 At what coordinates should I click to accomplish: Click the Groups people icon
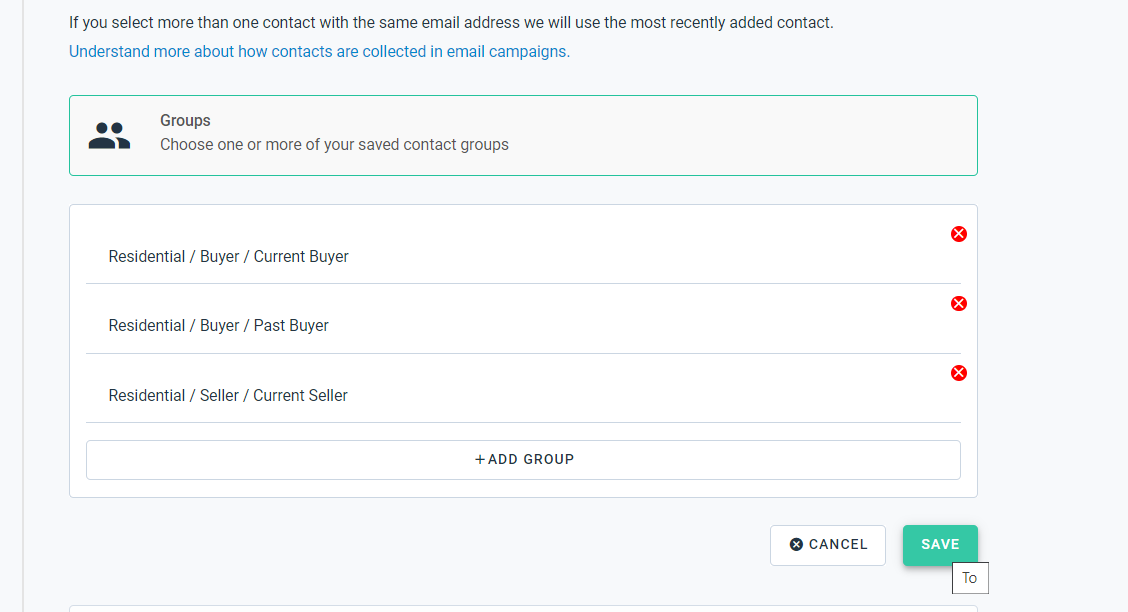click(x=109, y=135)
